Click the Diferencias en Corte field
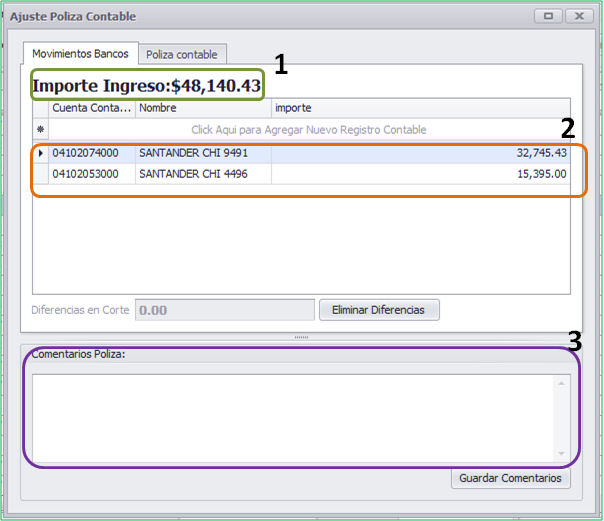This screenshot has width=604, height=521. click(x=225, y=310)
